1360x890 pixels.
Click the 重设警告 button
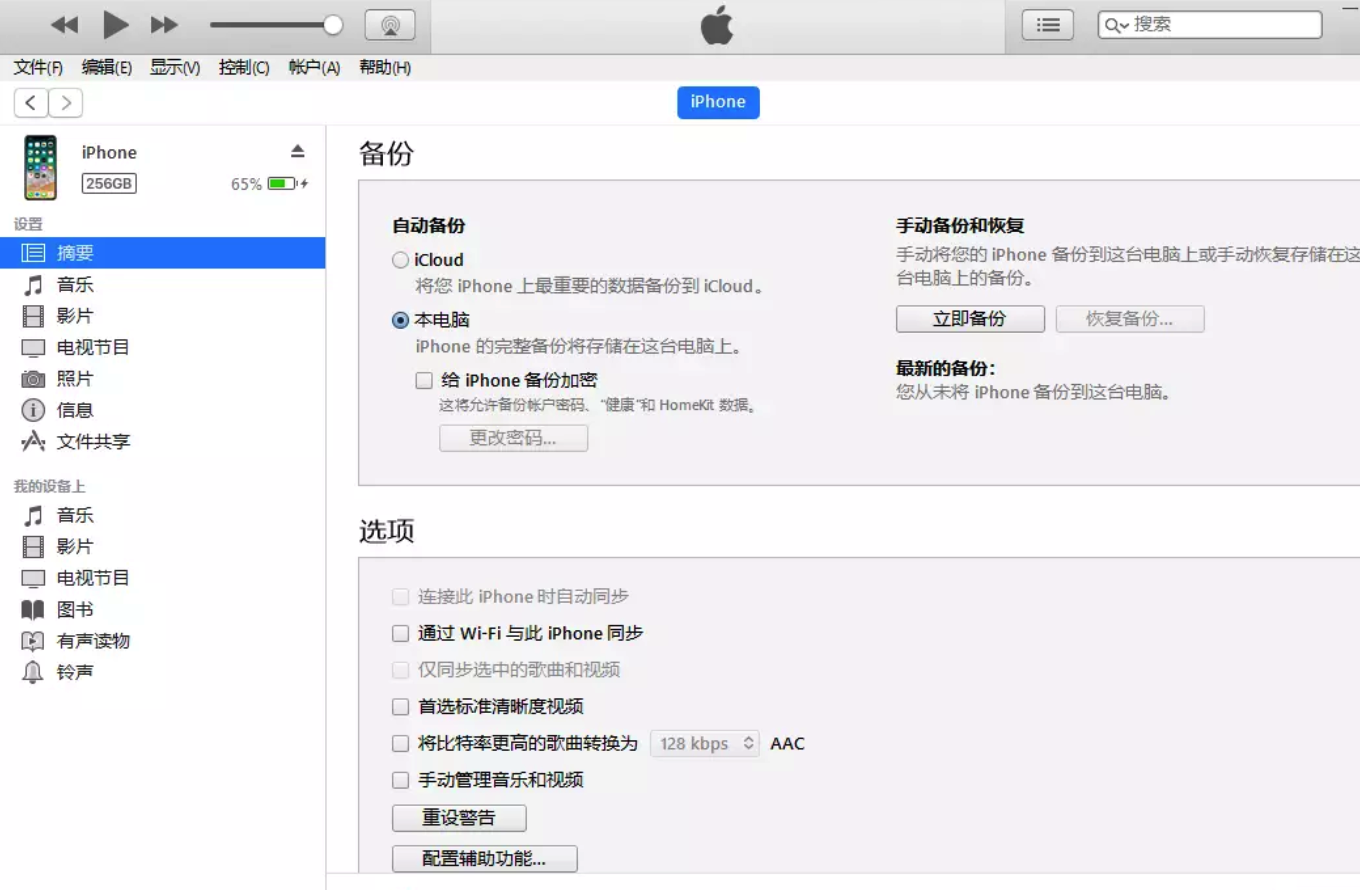point(459,818)
